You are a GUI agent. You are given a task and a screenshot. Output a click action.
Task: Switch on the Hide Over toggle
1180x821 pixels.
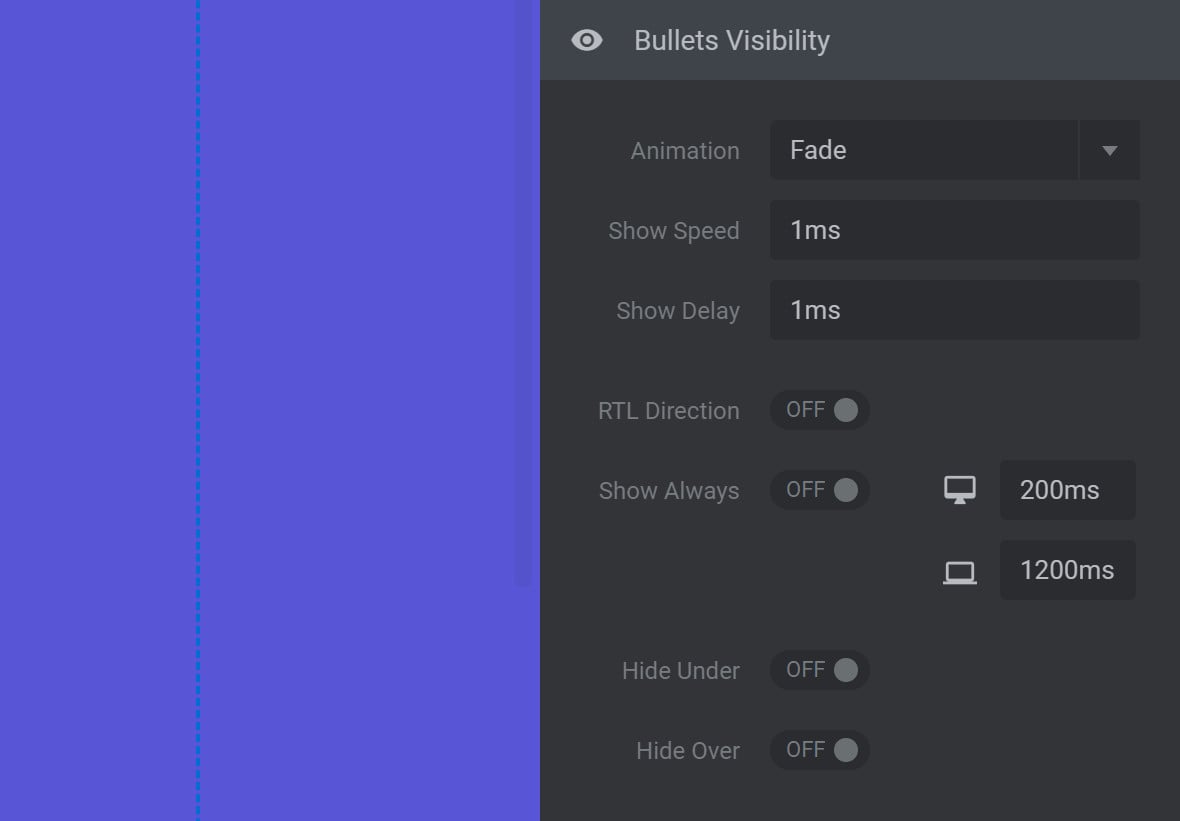point(820,750)
